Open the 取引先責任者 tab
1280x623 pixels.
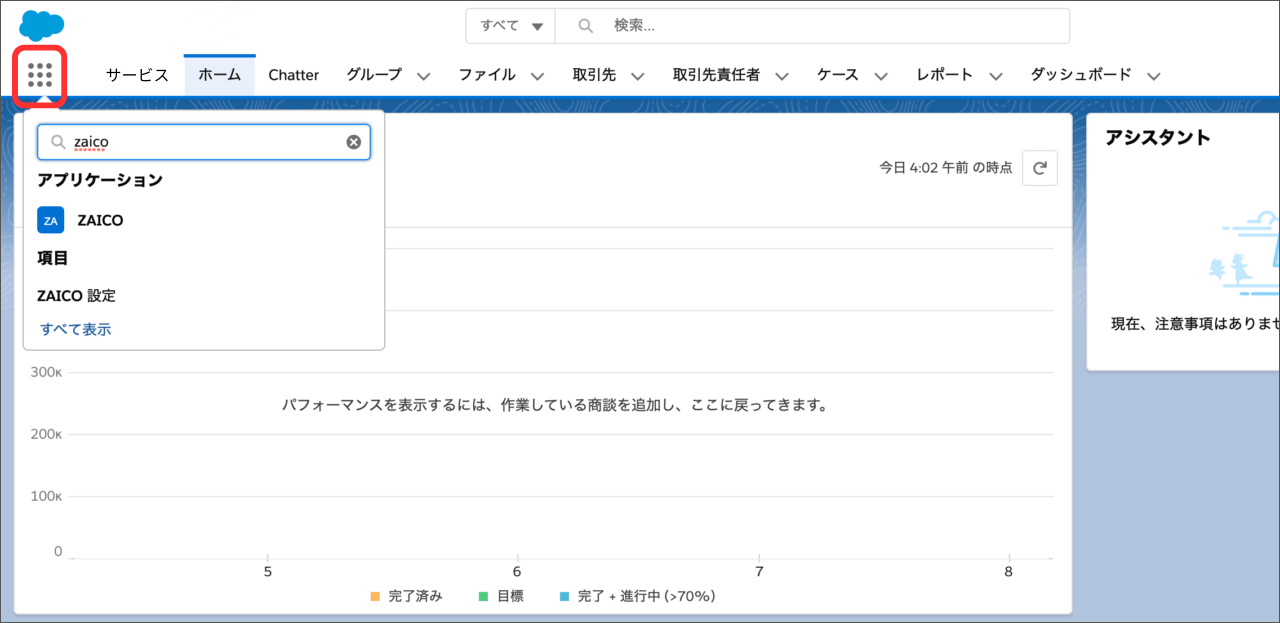coord(716,75)
